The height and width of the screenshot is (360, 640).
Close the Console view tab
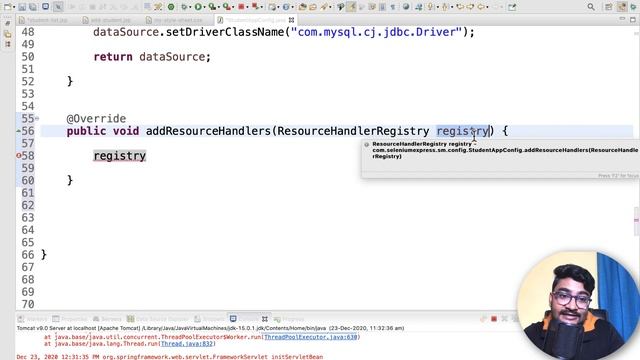(x=264, y=319)
